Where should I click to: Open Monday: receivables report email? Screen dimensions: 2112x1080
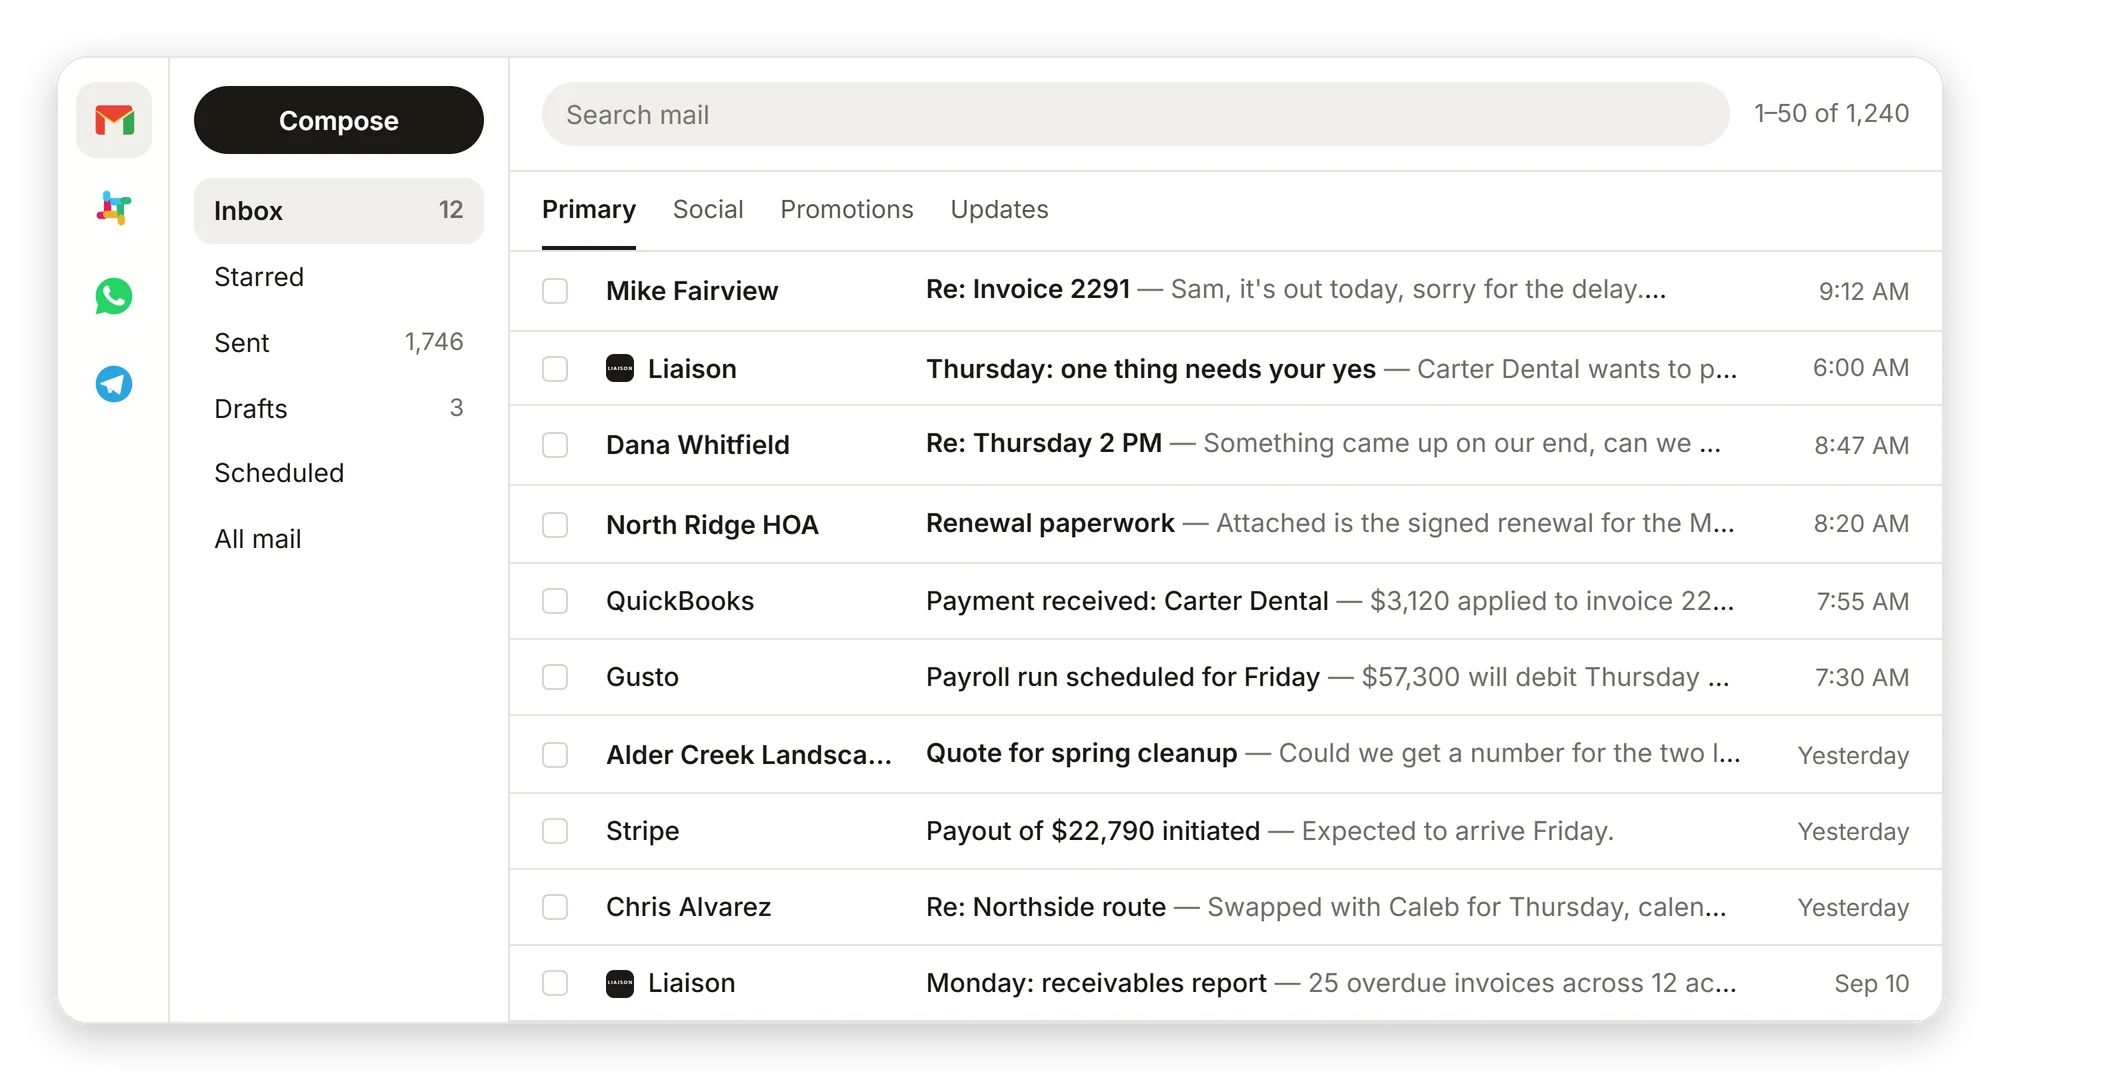tap(1225, 983)
